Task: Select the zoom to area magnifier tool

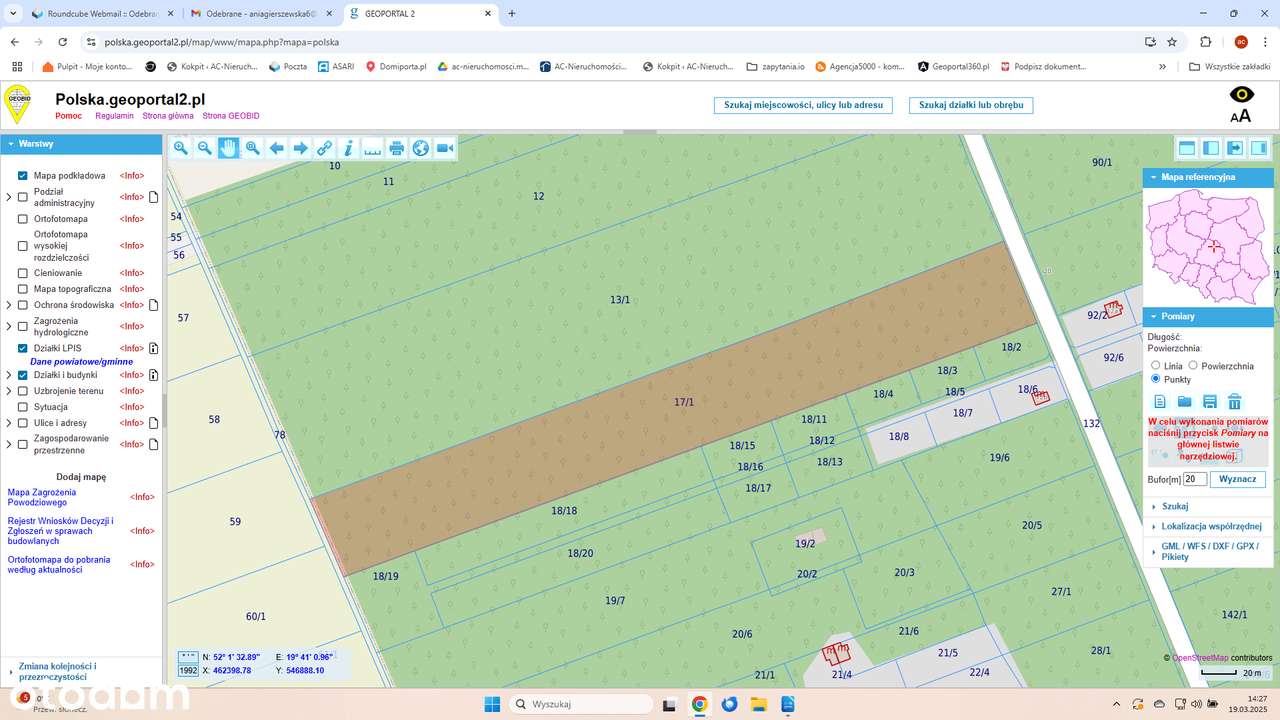Action: [x=253, y=148]
